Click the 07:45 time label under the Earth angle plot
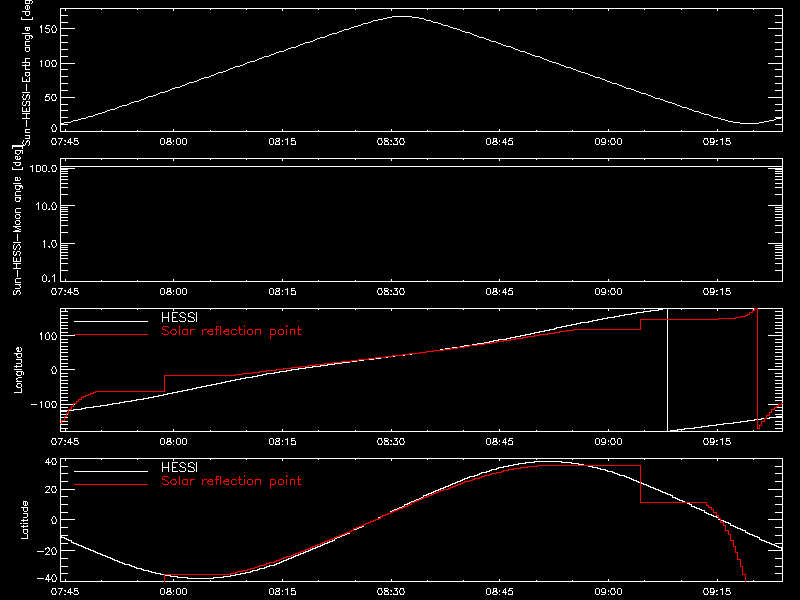This screenshot has width=800, height=600. tap(65, 142)
